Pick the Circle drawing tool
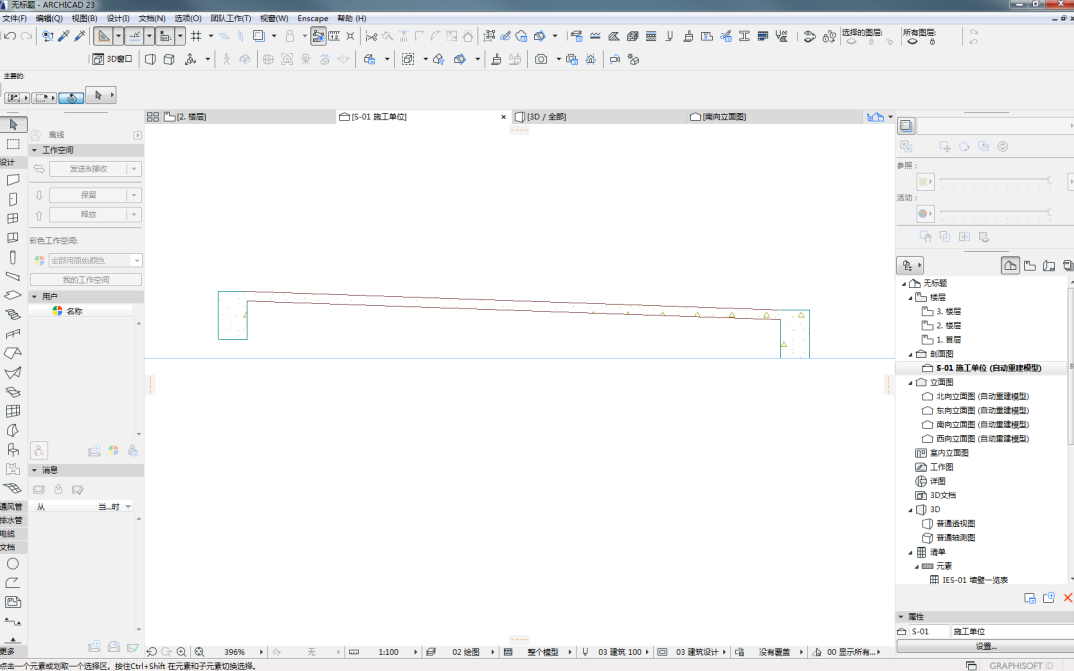This screenshot has height=671, width=1074. coord(13,564)
